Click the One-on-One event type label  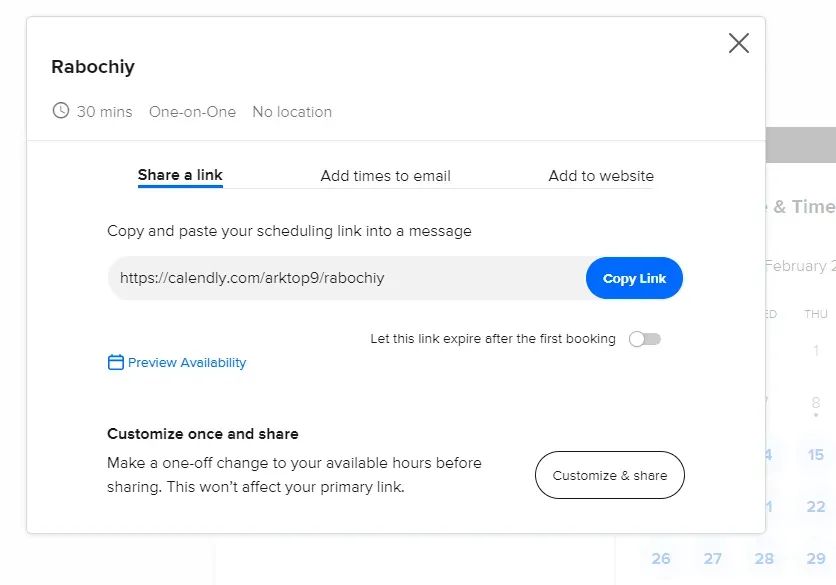point(192,112)
